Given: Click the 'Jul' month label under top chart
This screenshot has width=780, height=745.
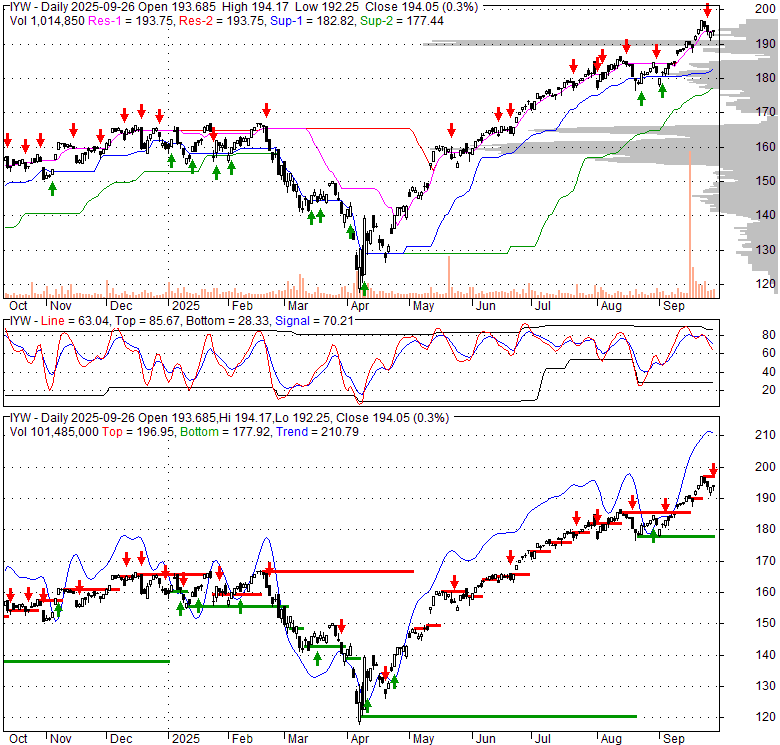Looking at the screenshot, I should [542, 306].
